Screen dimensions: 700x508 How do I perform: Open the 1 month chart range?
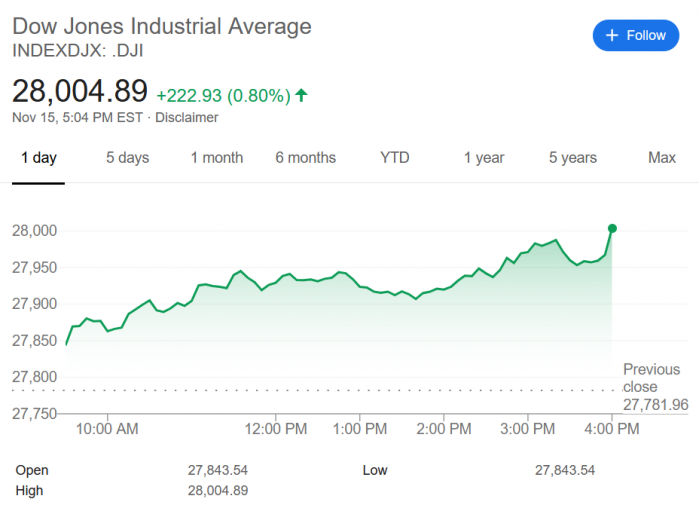pos(217,158)
